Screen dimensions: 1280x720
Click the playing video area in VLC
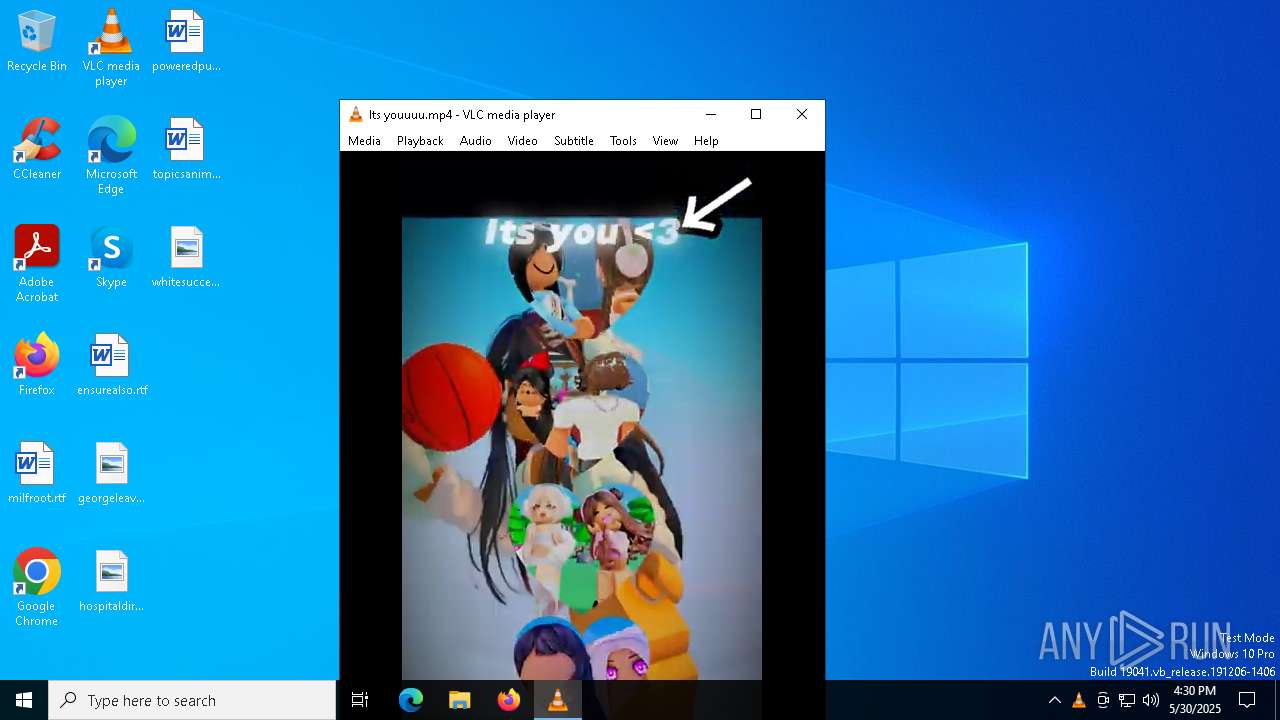[582, 415]
